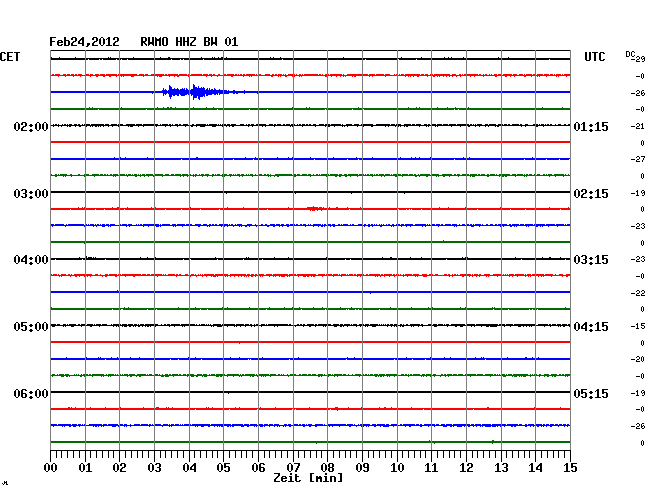Select the DC offset value -27

tap(638, 159)
